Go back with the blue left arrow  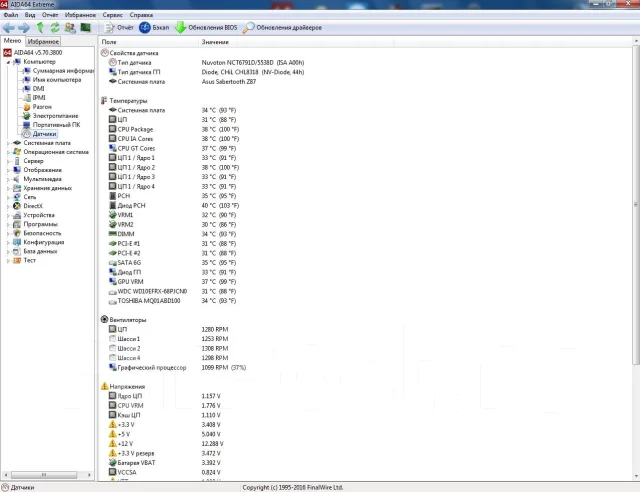9,28
